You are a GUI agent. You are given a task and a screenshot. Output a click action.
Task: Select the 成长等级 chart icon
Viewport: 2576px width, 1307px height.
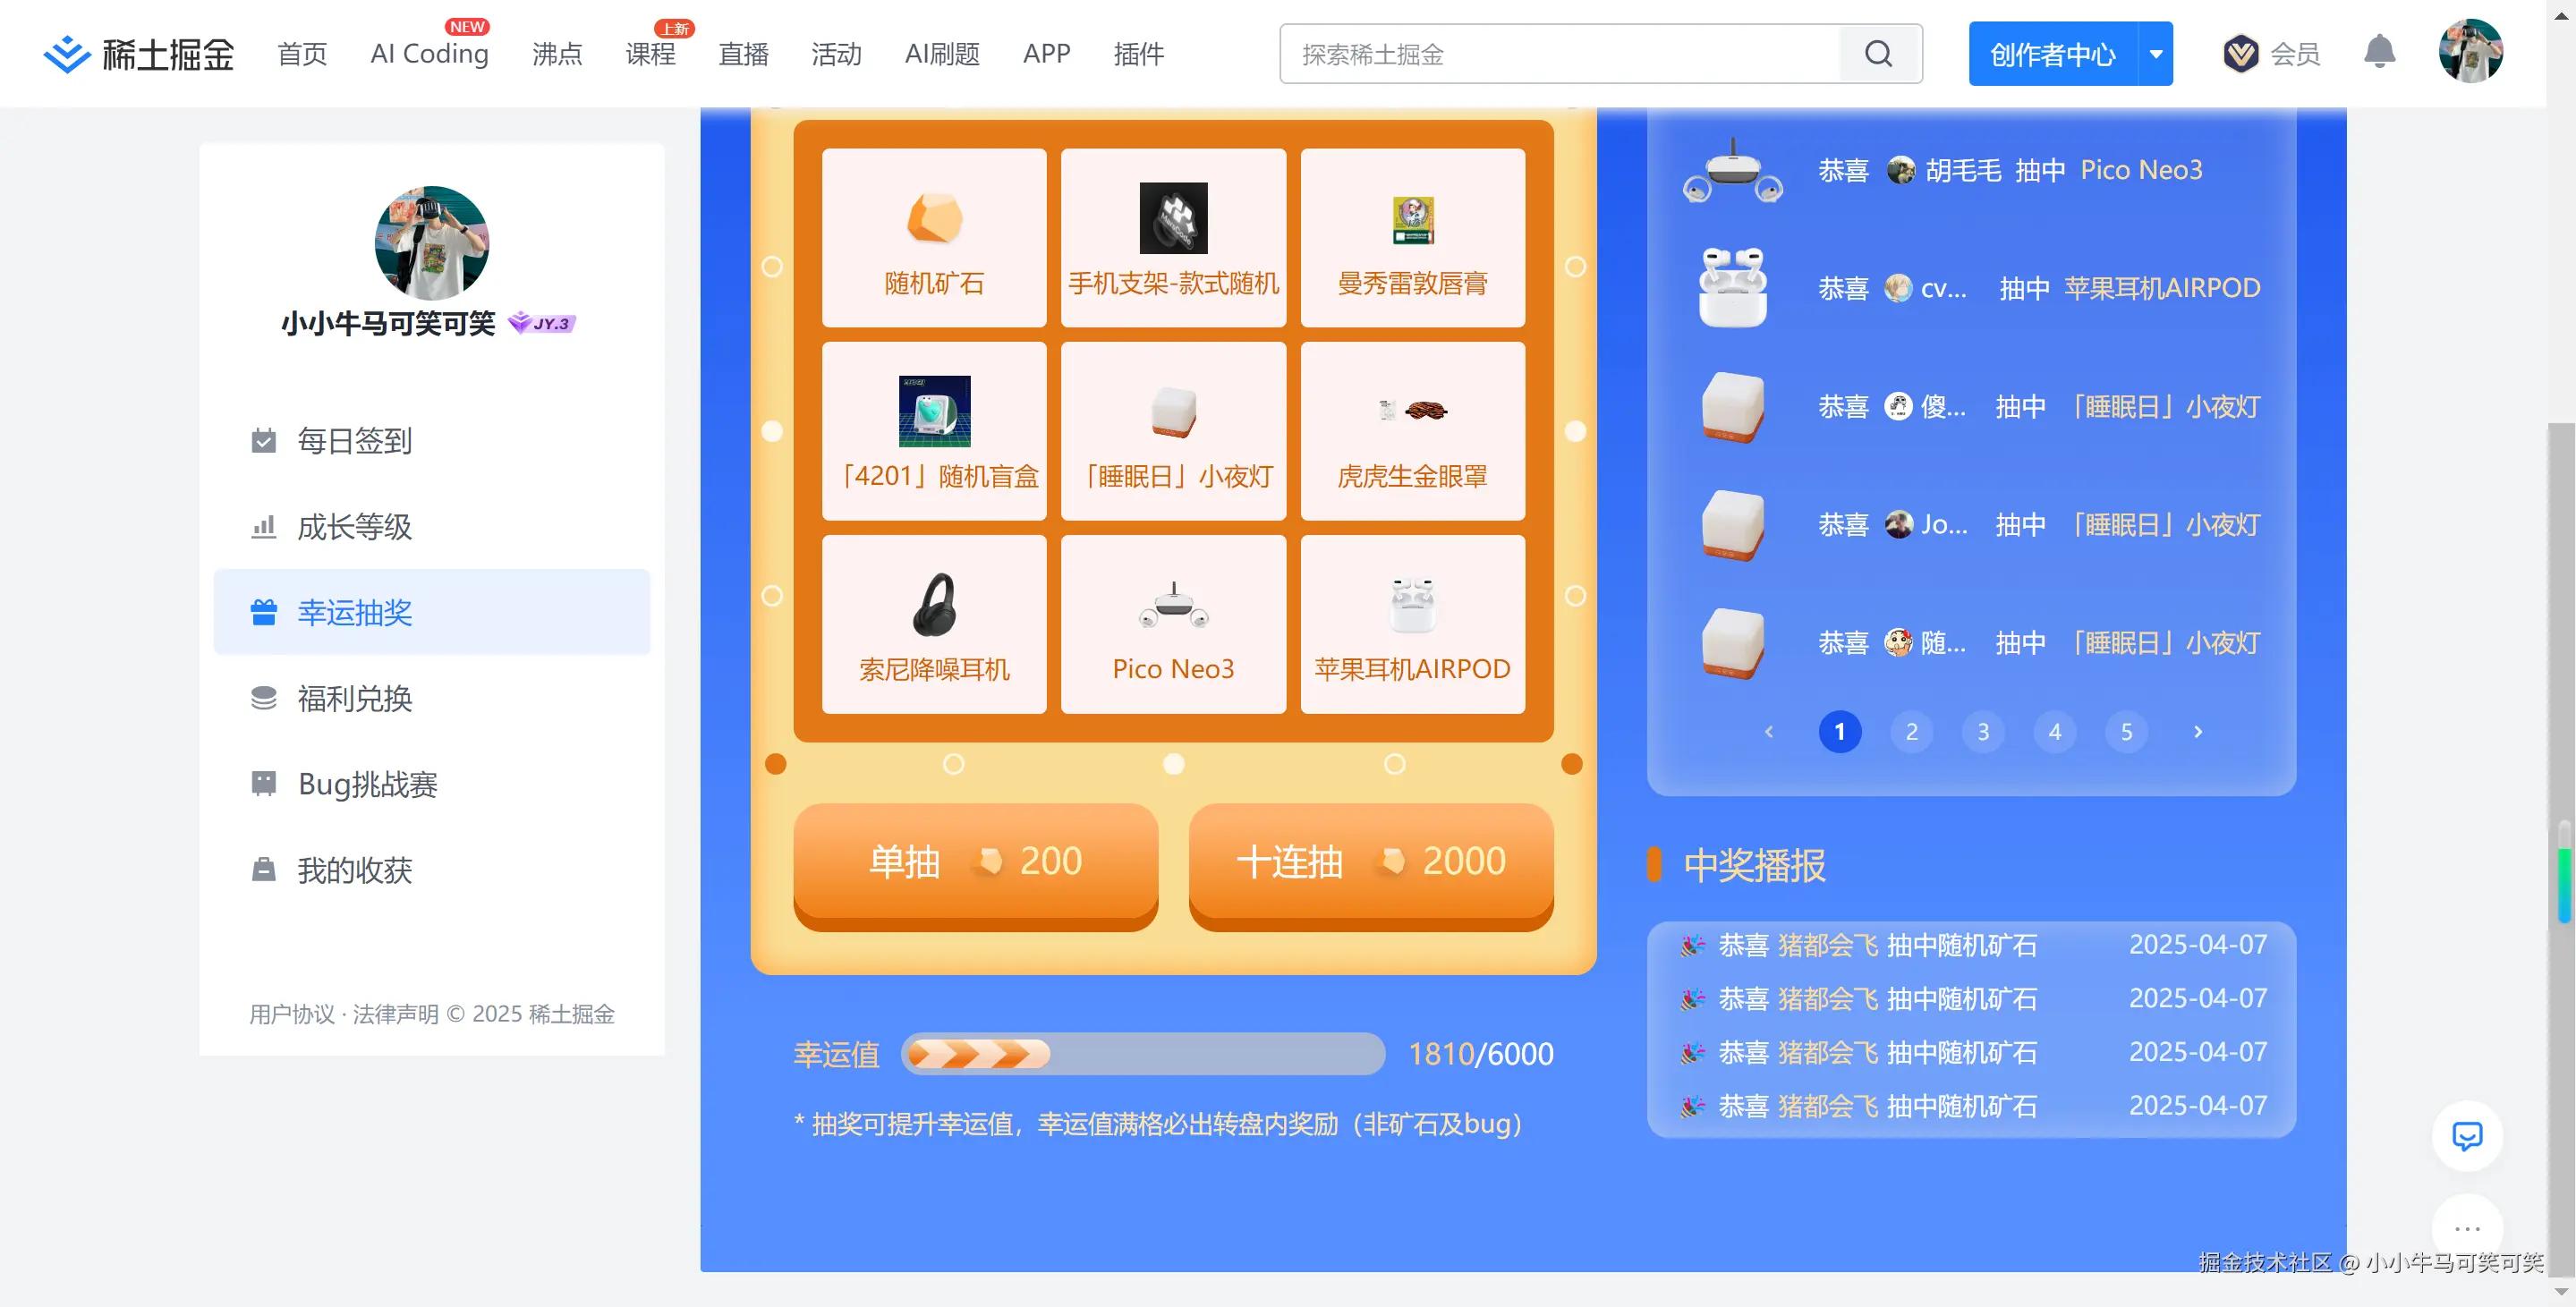click(262, 526)
